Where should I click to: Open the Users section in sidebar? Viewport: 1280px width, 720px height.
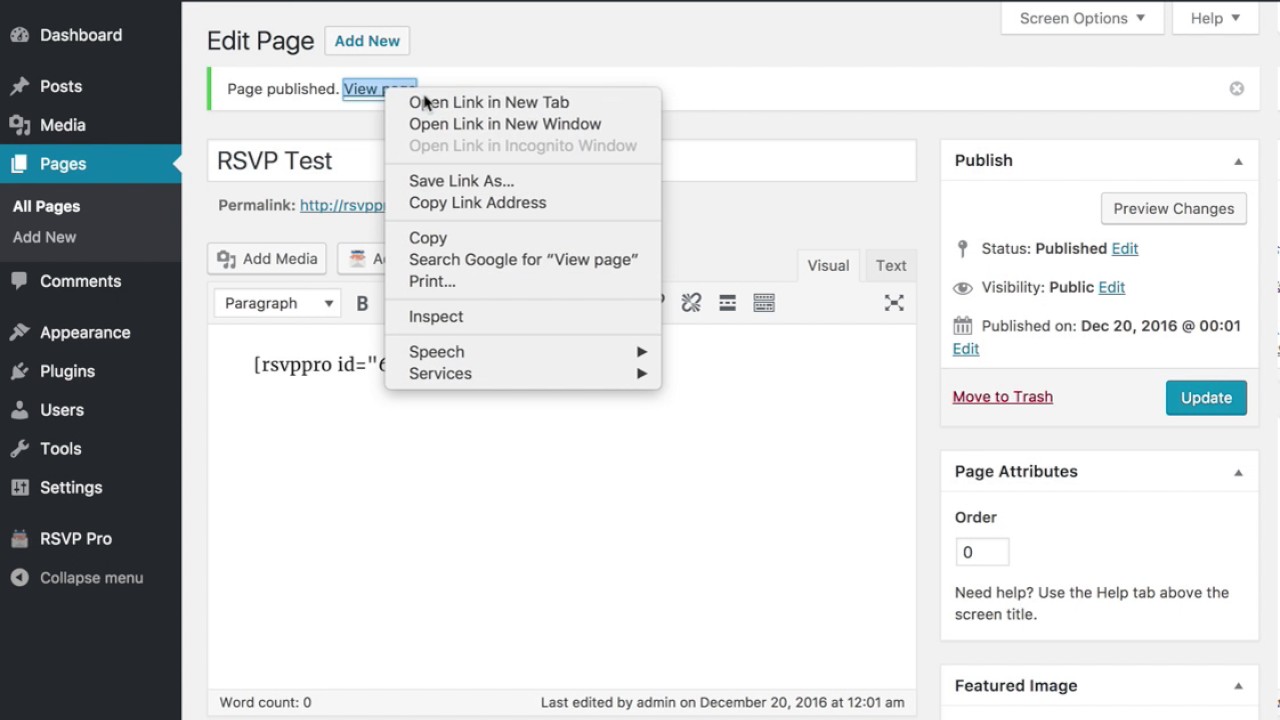pyautogui.click(x=62, y=410)
